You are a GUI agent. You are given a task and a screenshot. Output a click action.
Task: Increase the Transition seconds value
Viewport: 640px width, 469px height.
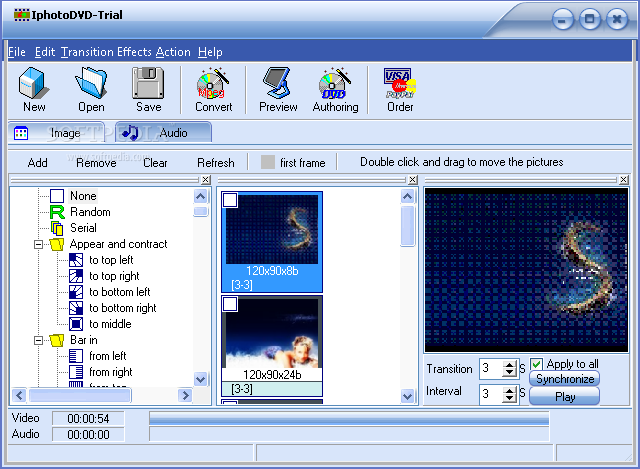click(x=509, y=365)
